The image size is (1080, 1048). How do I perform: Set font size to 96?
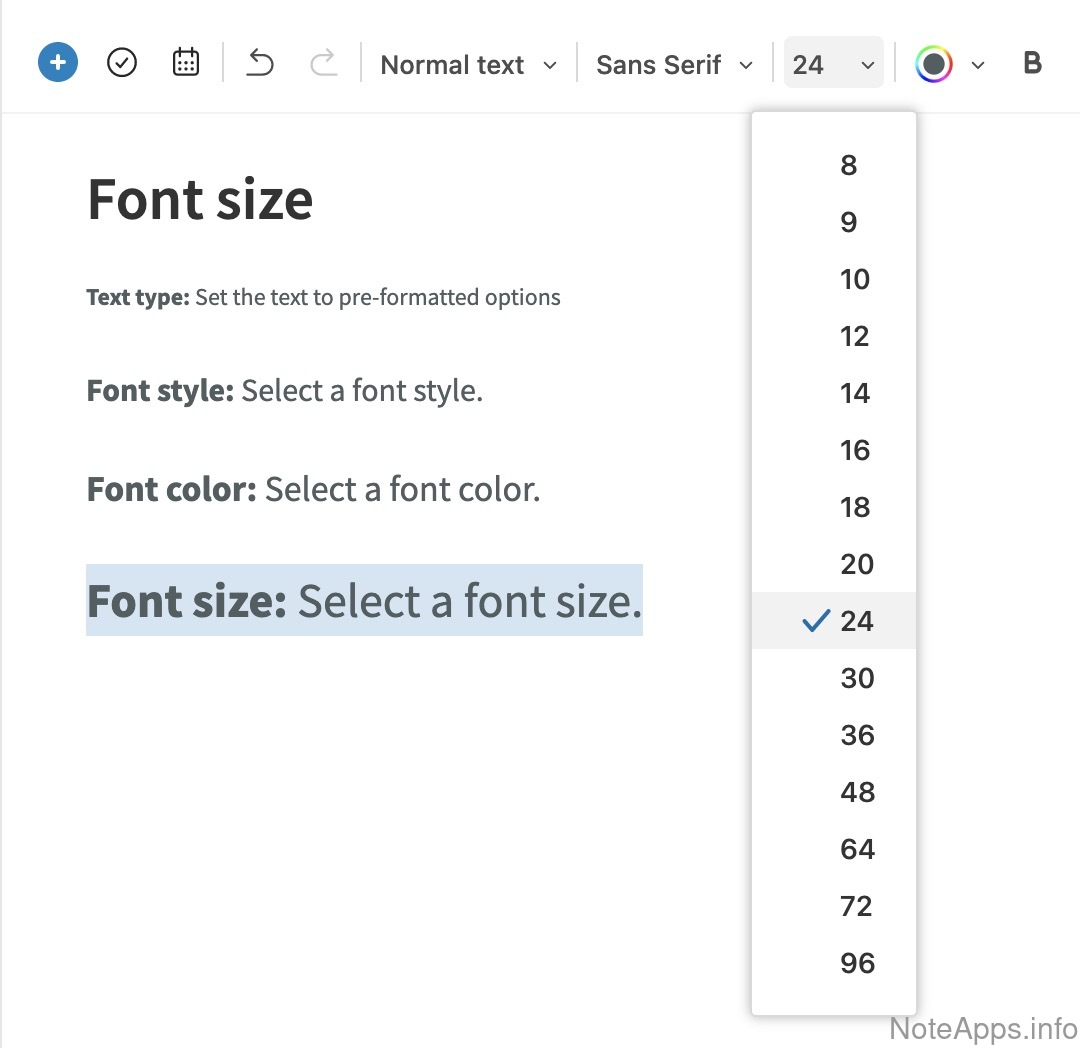click(x=857, y=963)
